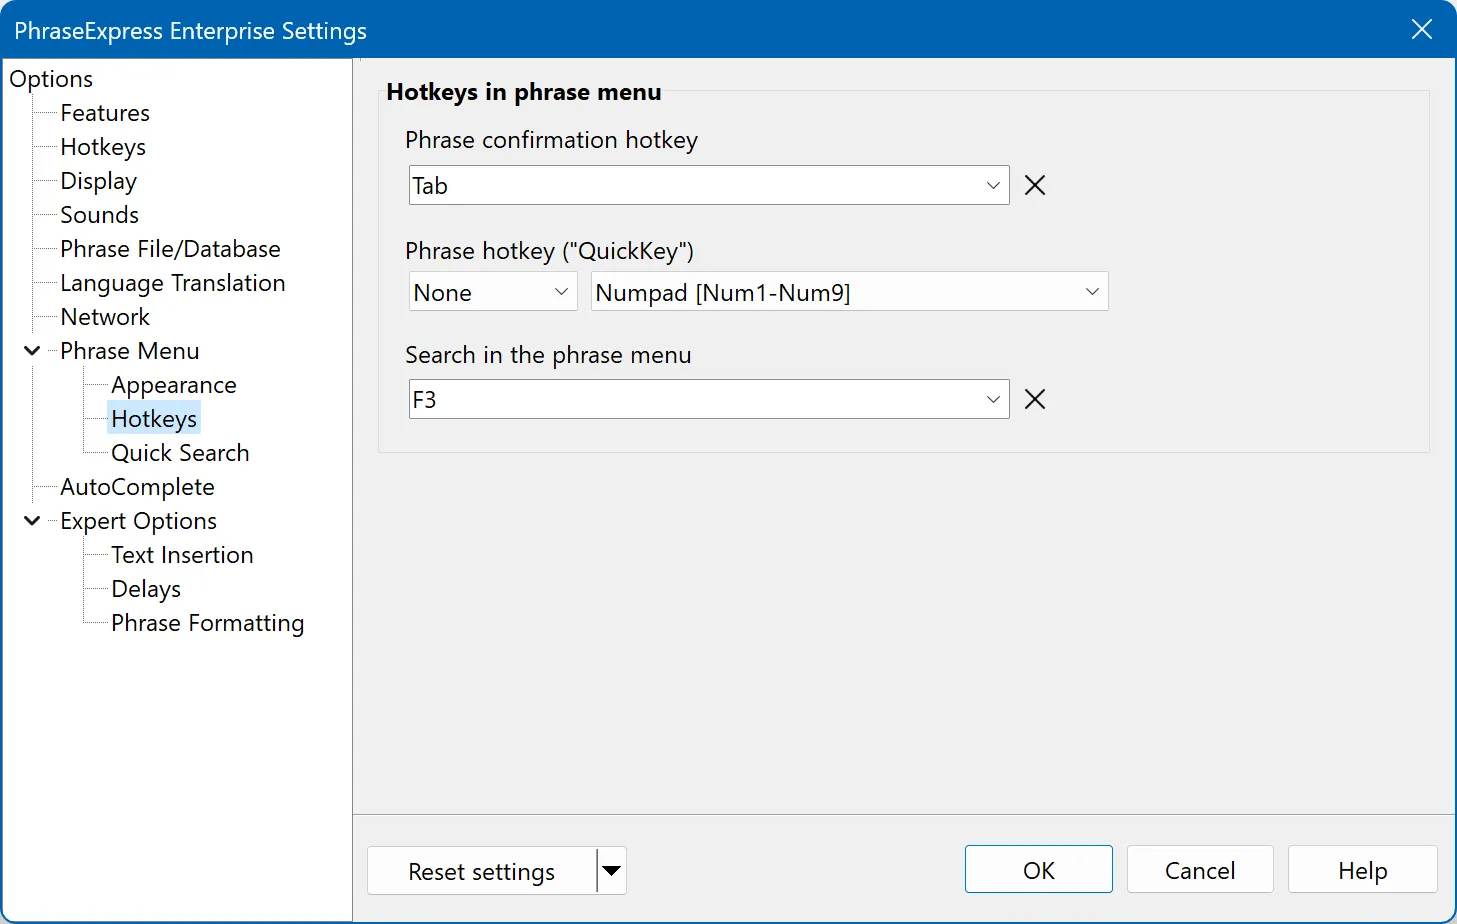
Task: Clear the Phrase confirmation hotkey with X icon
Action: pyautogui.click(x=1035, y=186)
